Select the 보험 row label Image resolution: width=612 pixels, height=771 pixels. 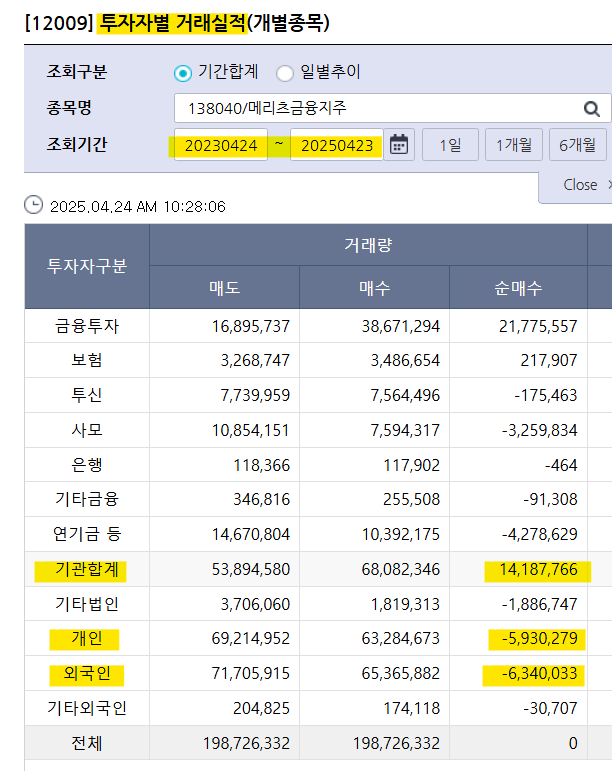coord(87,360)
